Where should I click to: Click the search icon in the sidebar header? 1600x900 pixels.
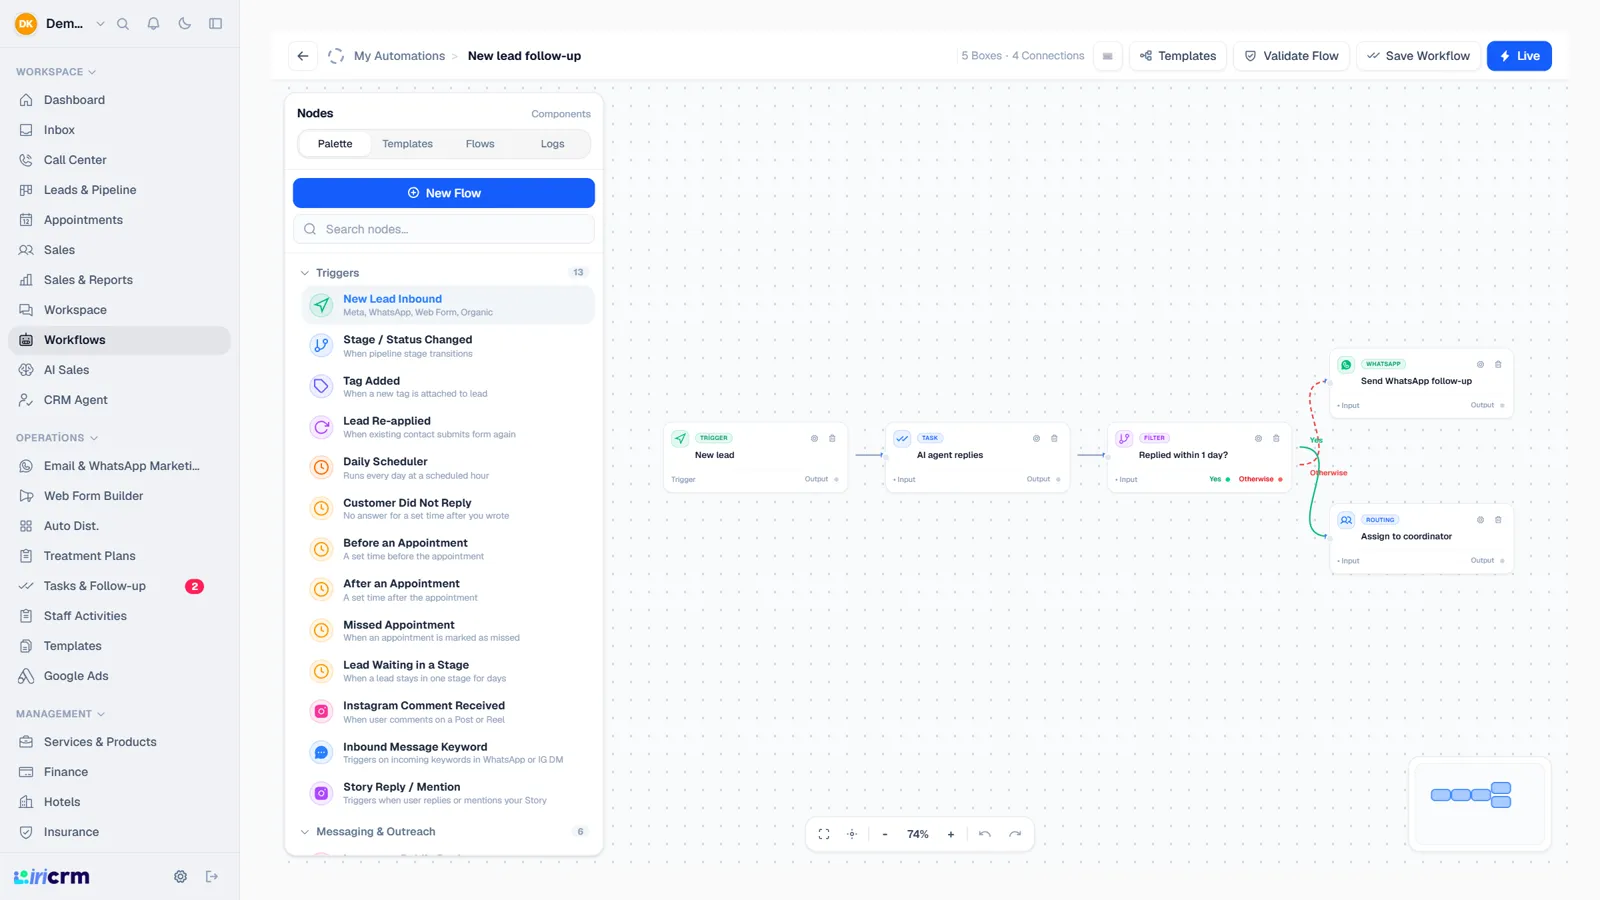123,24
